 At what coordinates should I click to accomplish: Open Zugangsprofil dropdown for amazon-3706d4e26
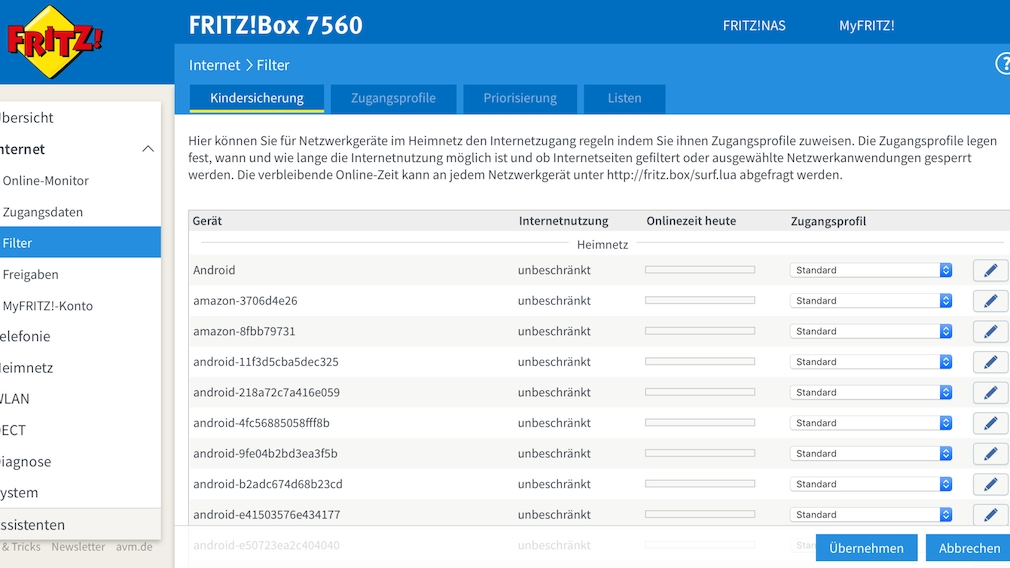871,301
